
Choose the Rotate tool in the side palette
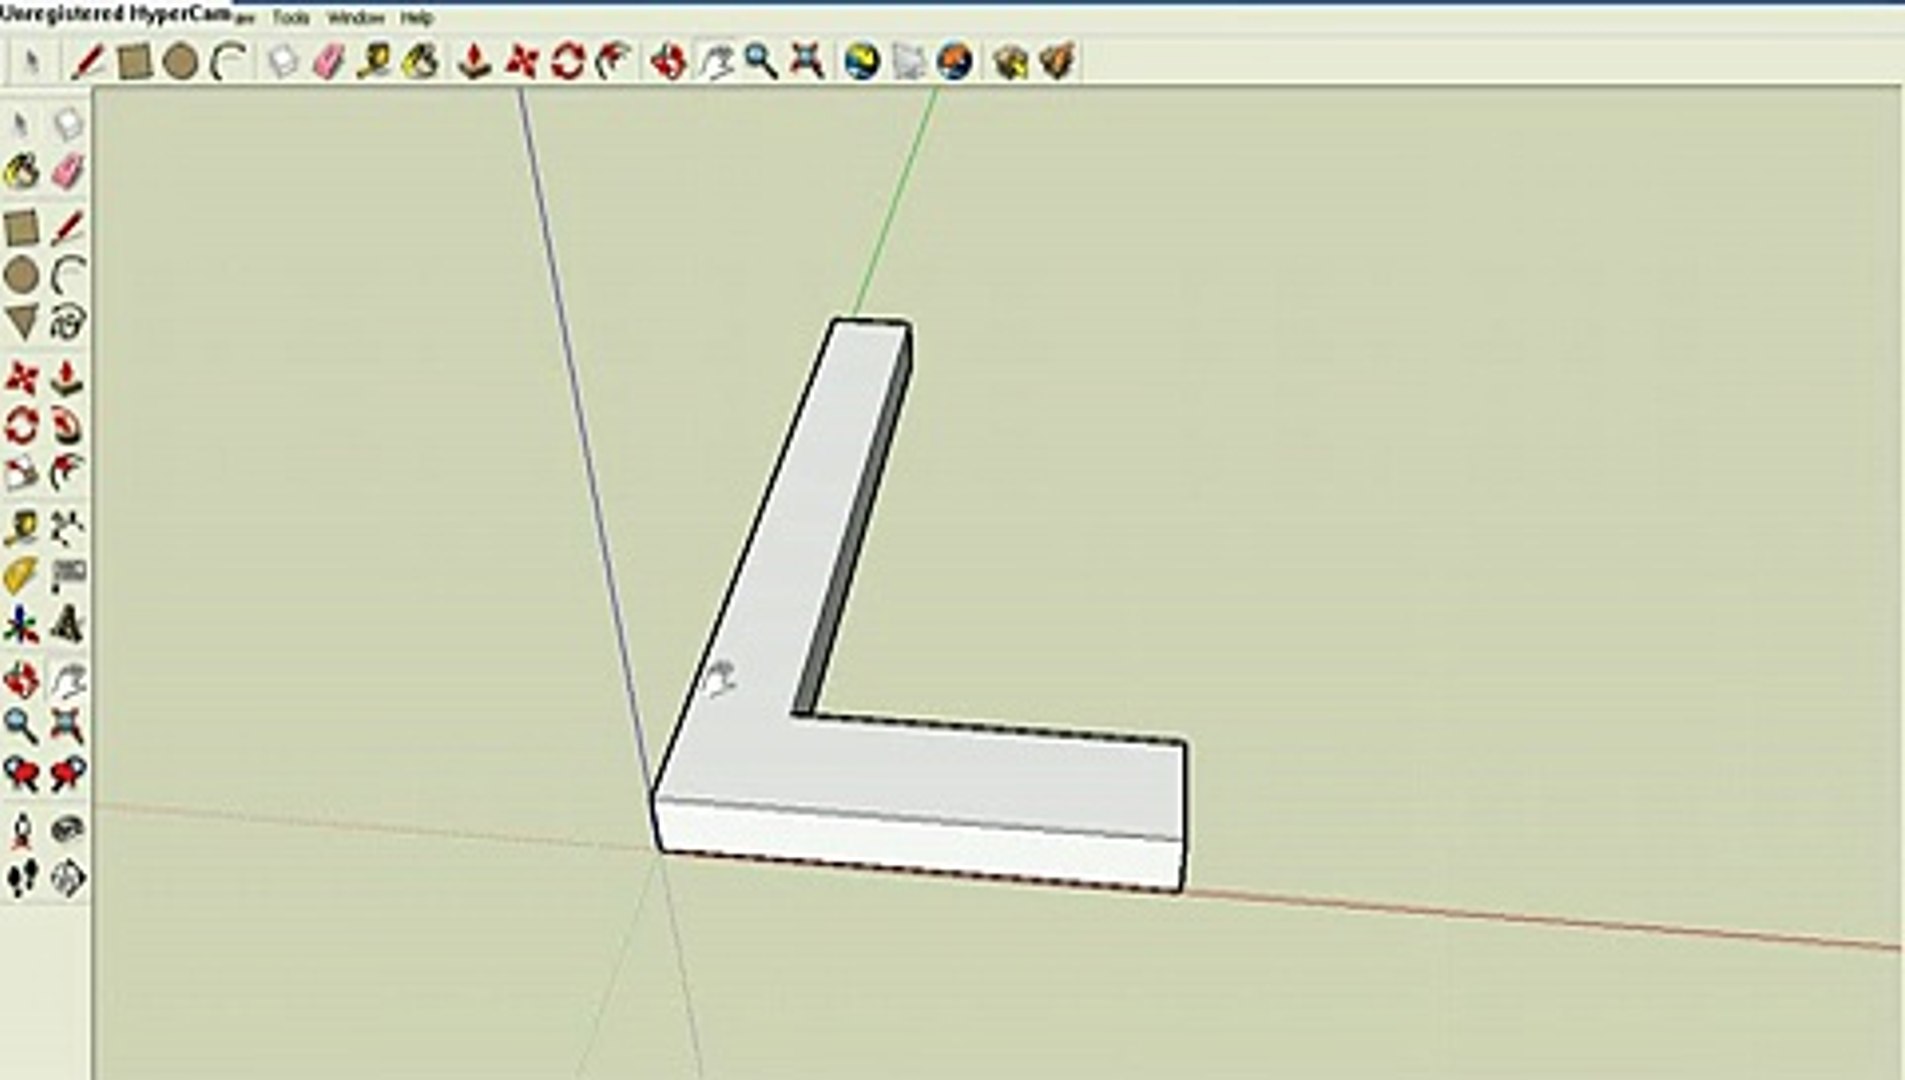coord(21,426)
